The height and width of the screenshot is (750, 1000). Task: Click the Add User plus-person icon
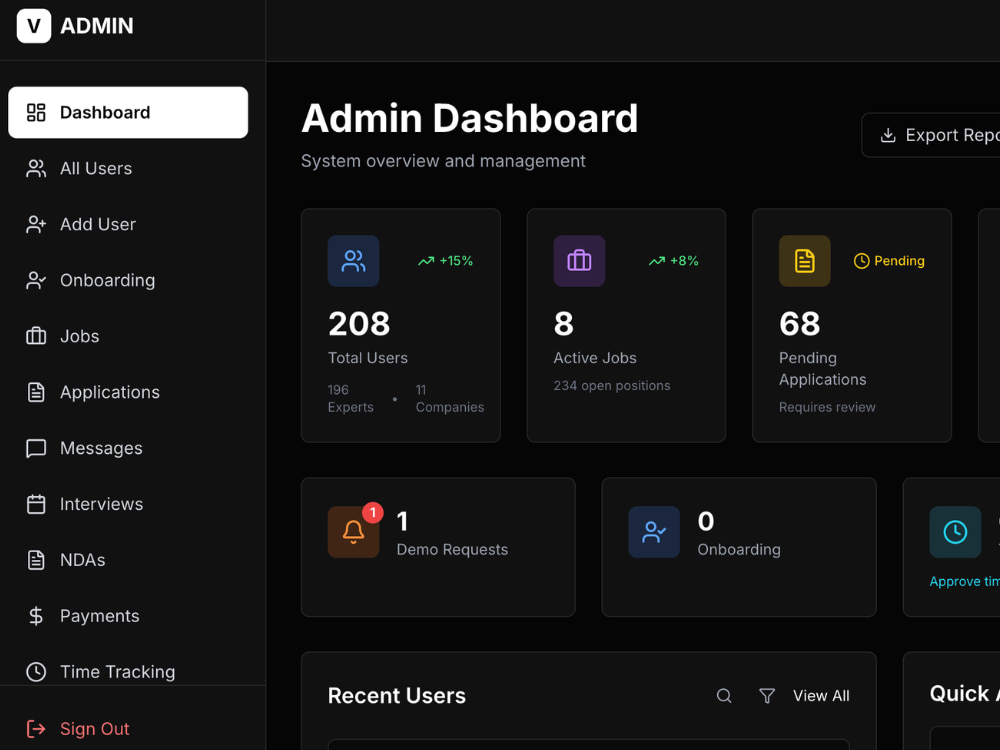[x=36, y=224]
